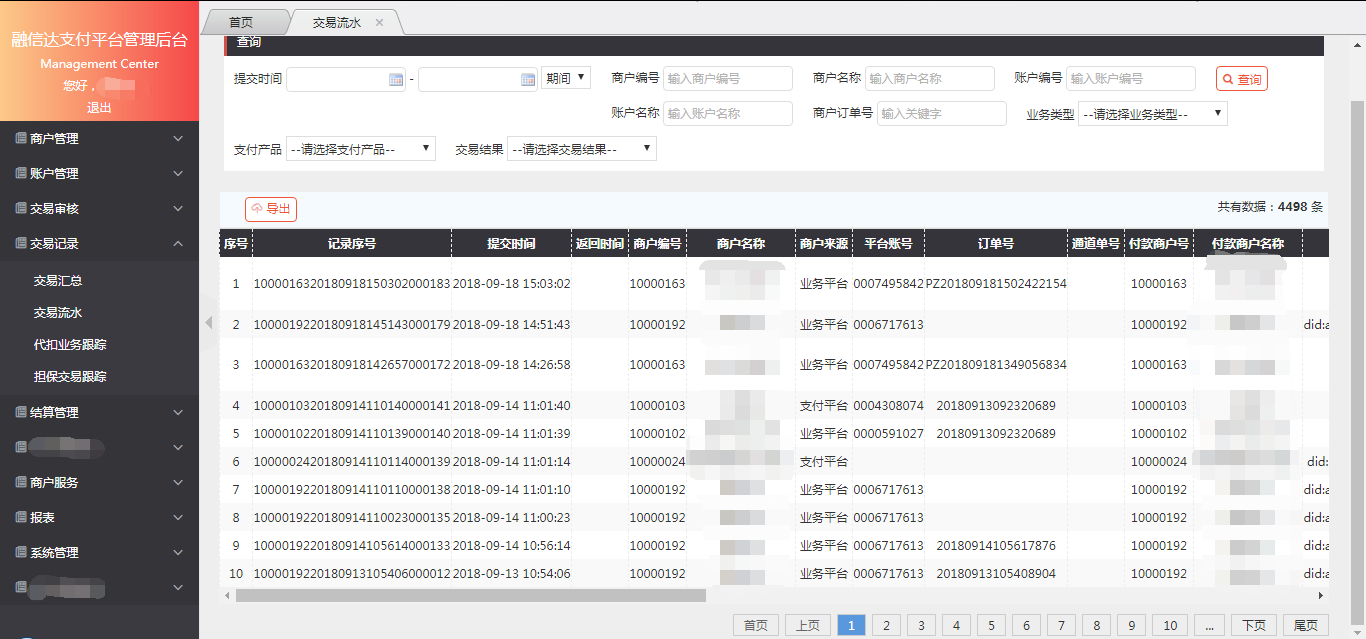Image resolution: width=1366 pixels, height=639 pixels.
Task: Open 担保交易跟踪 submenu item
Action: click(x=70, y=377)
